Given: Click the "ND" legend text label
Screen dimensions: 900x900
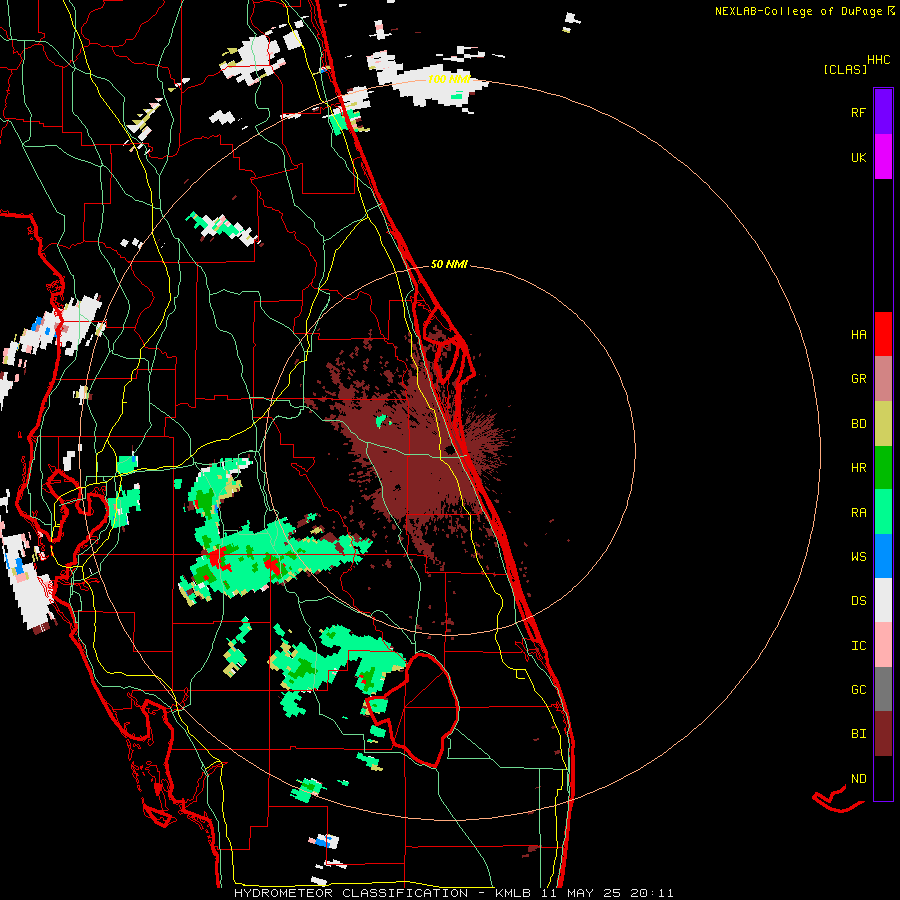Looking at the screenshot, I should coord(858,779).
